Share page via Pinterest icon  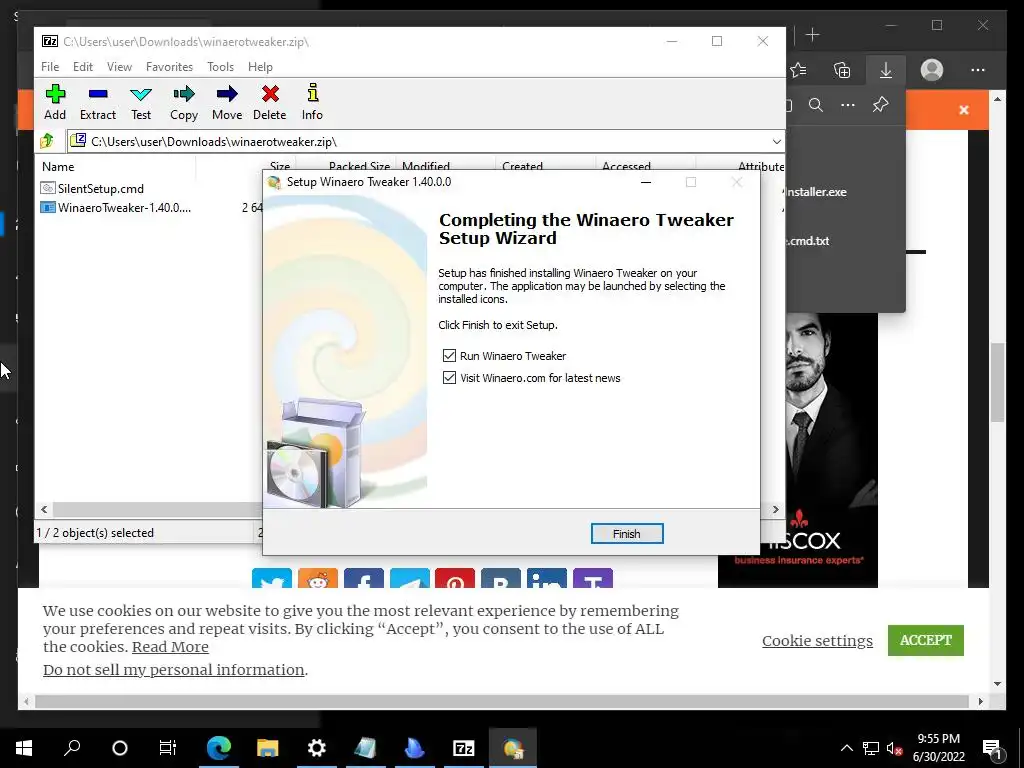click(455, 579)
